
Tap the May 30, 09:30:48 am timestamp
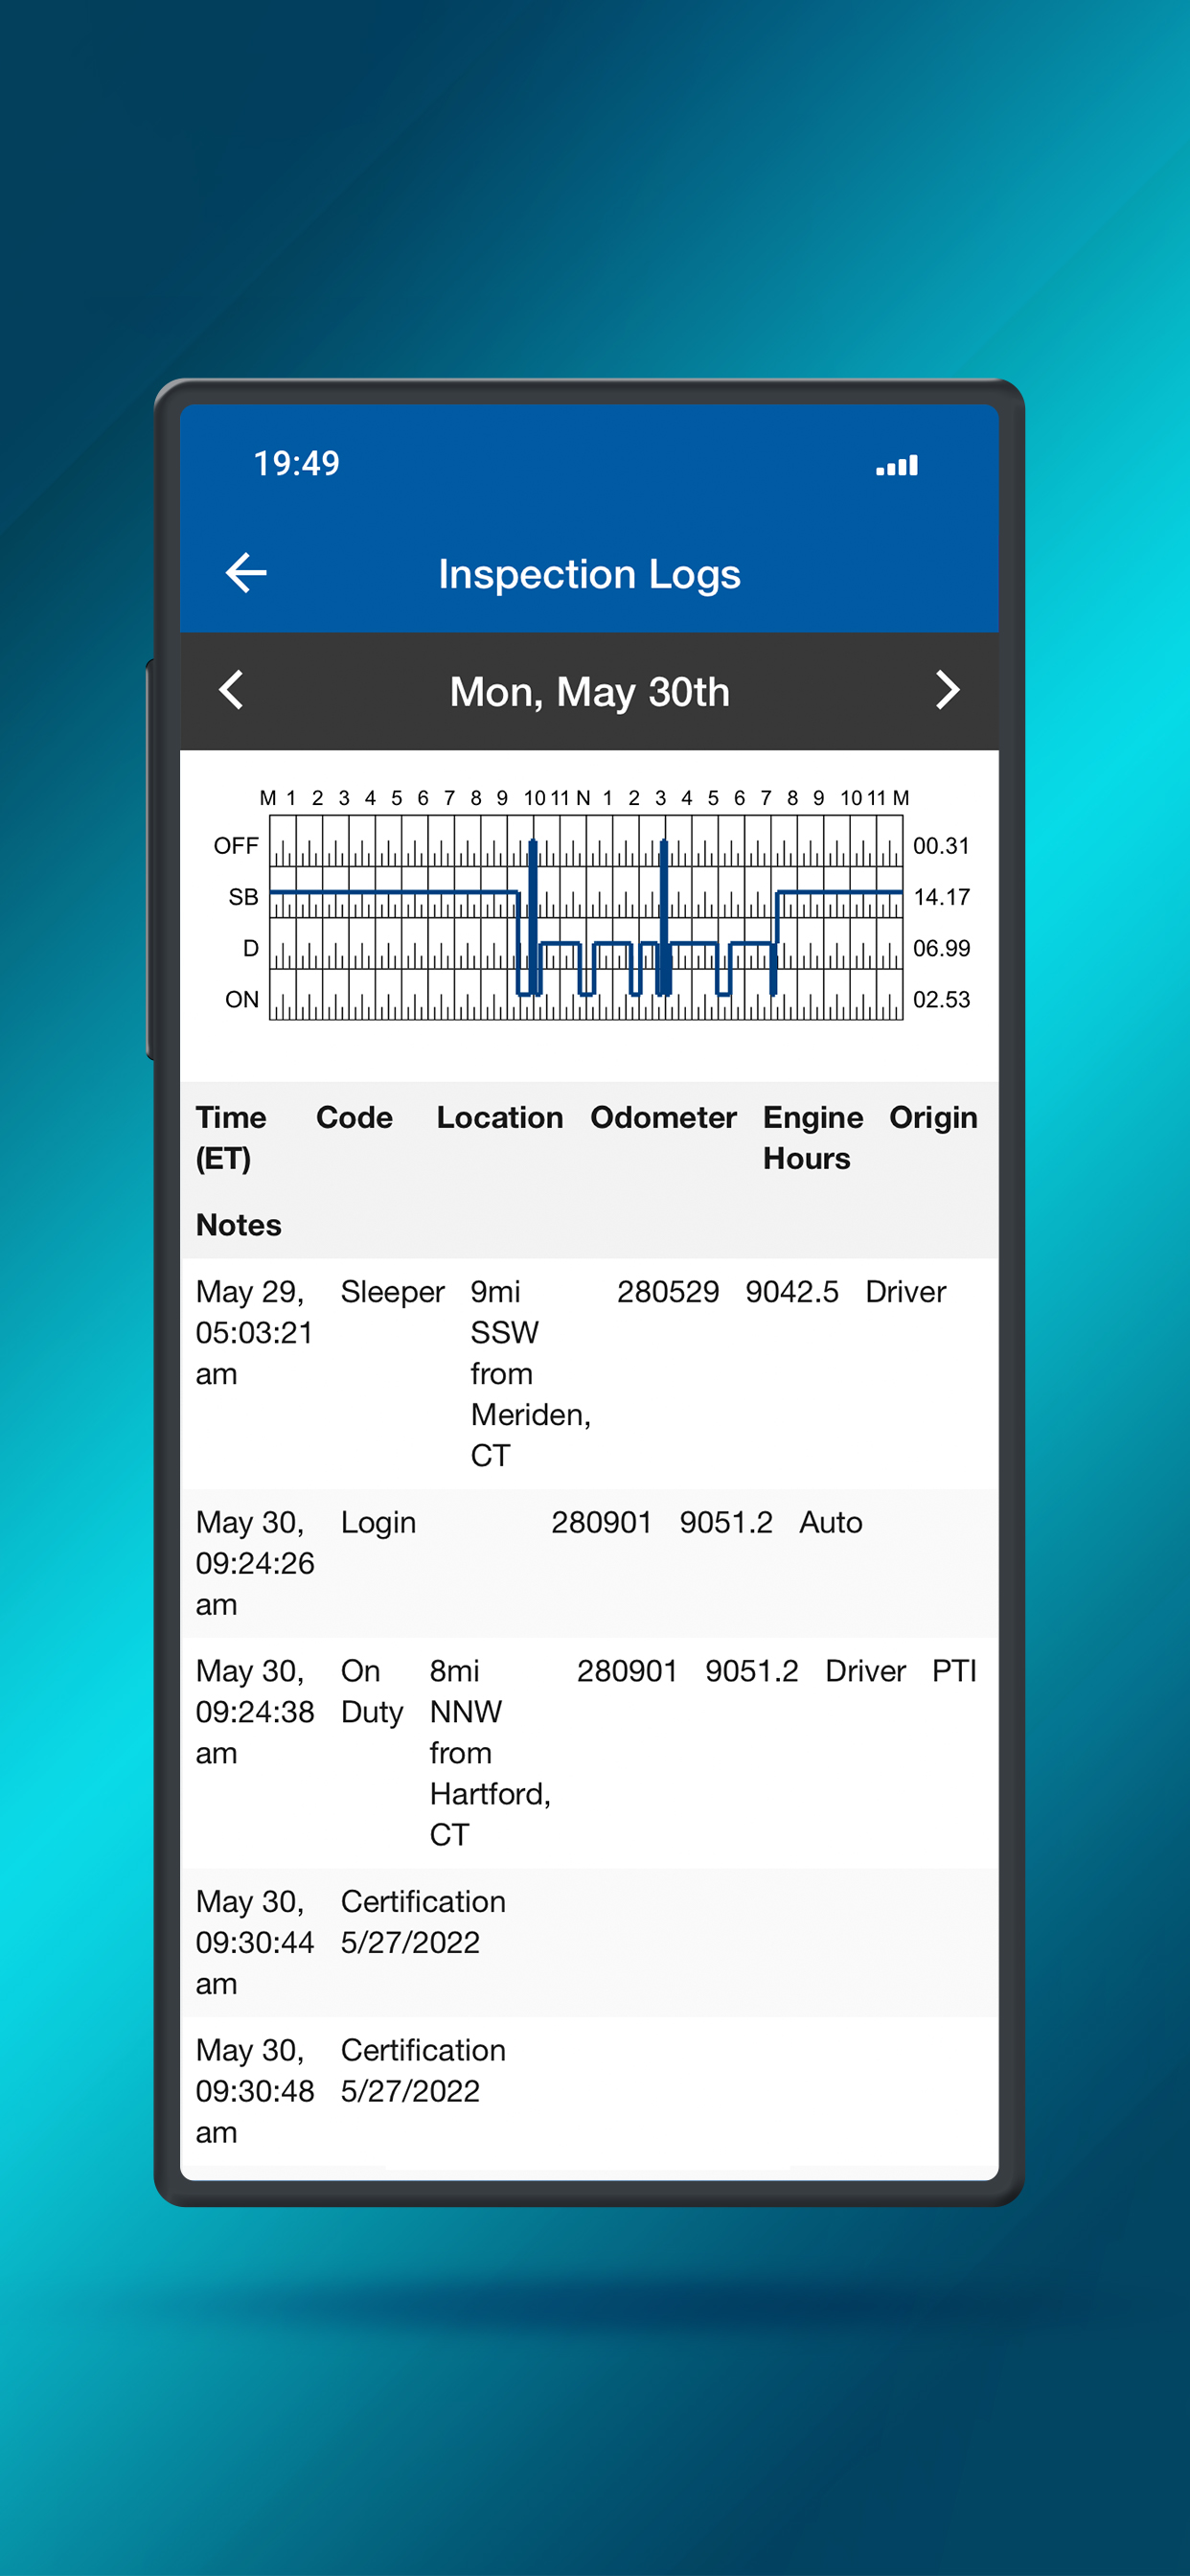click(x=254, y=2091)
